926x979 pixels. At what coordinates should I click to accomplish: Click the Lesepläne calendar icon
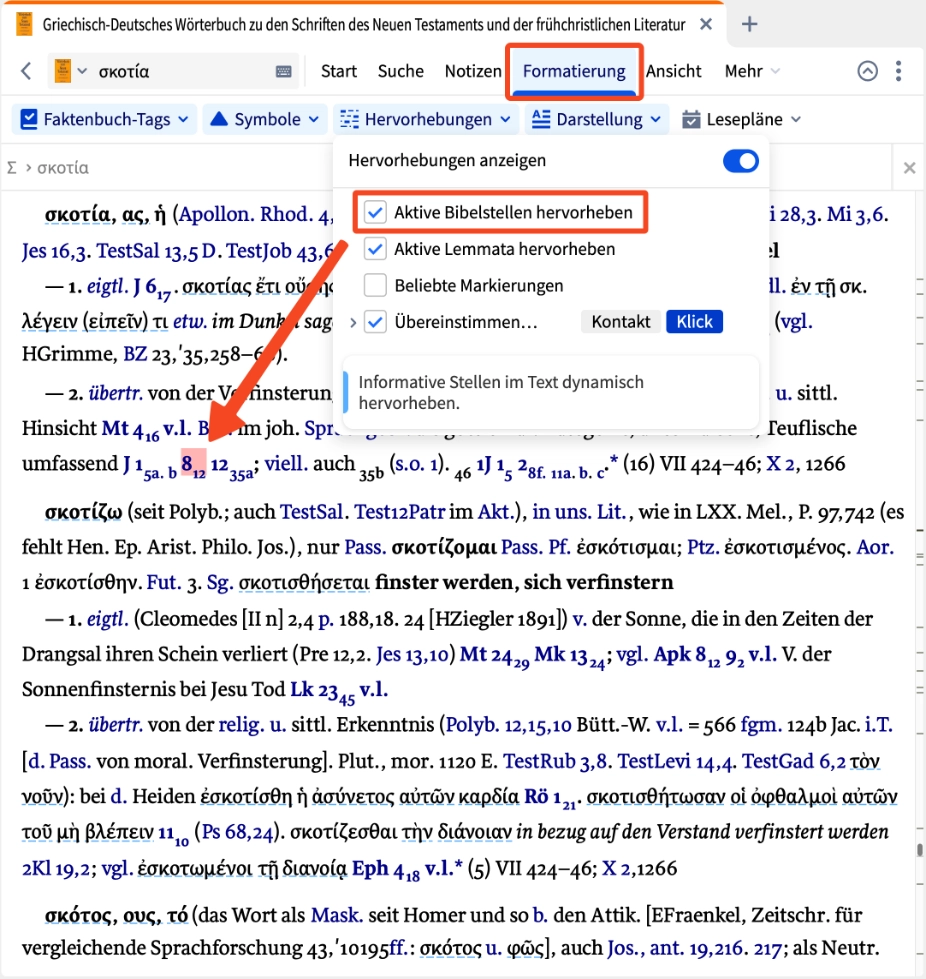click(691, 119)
